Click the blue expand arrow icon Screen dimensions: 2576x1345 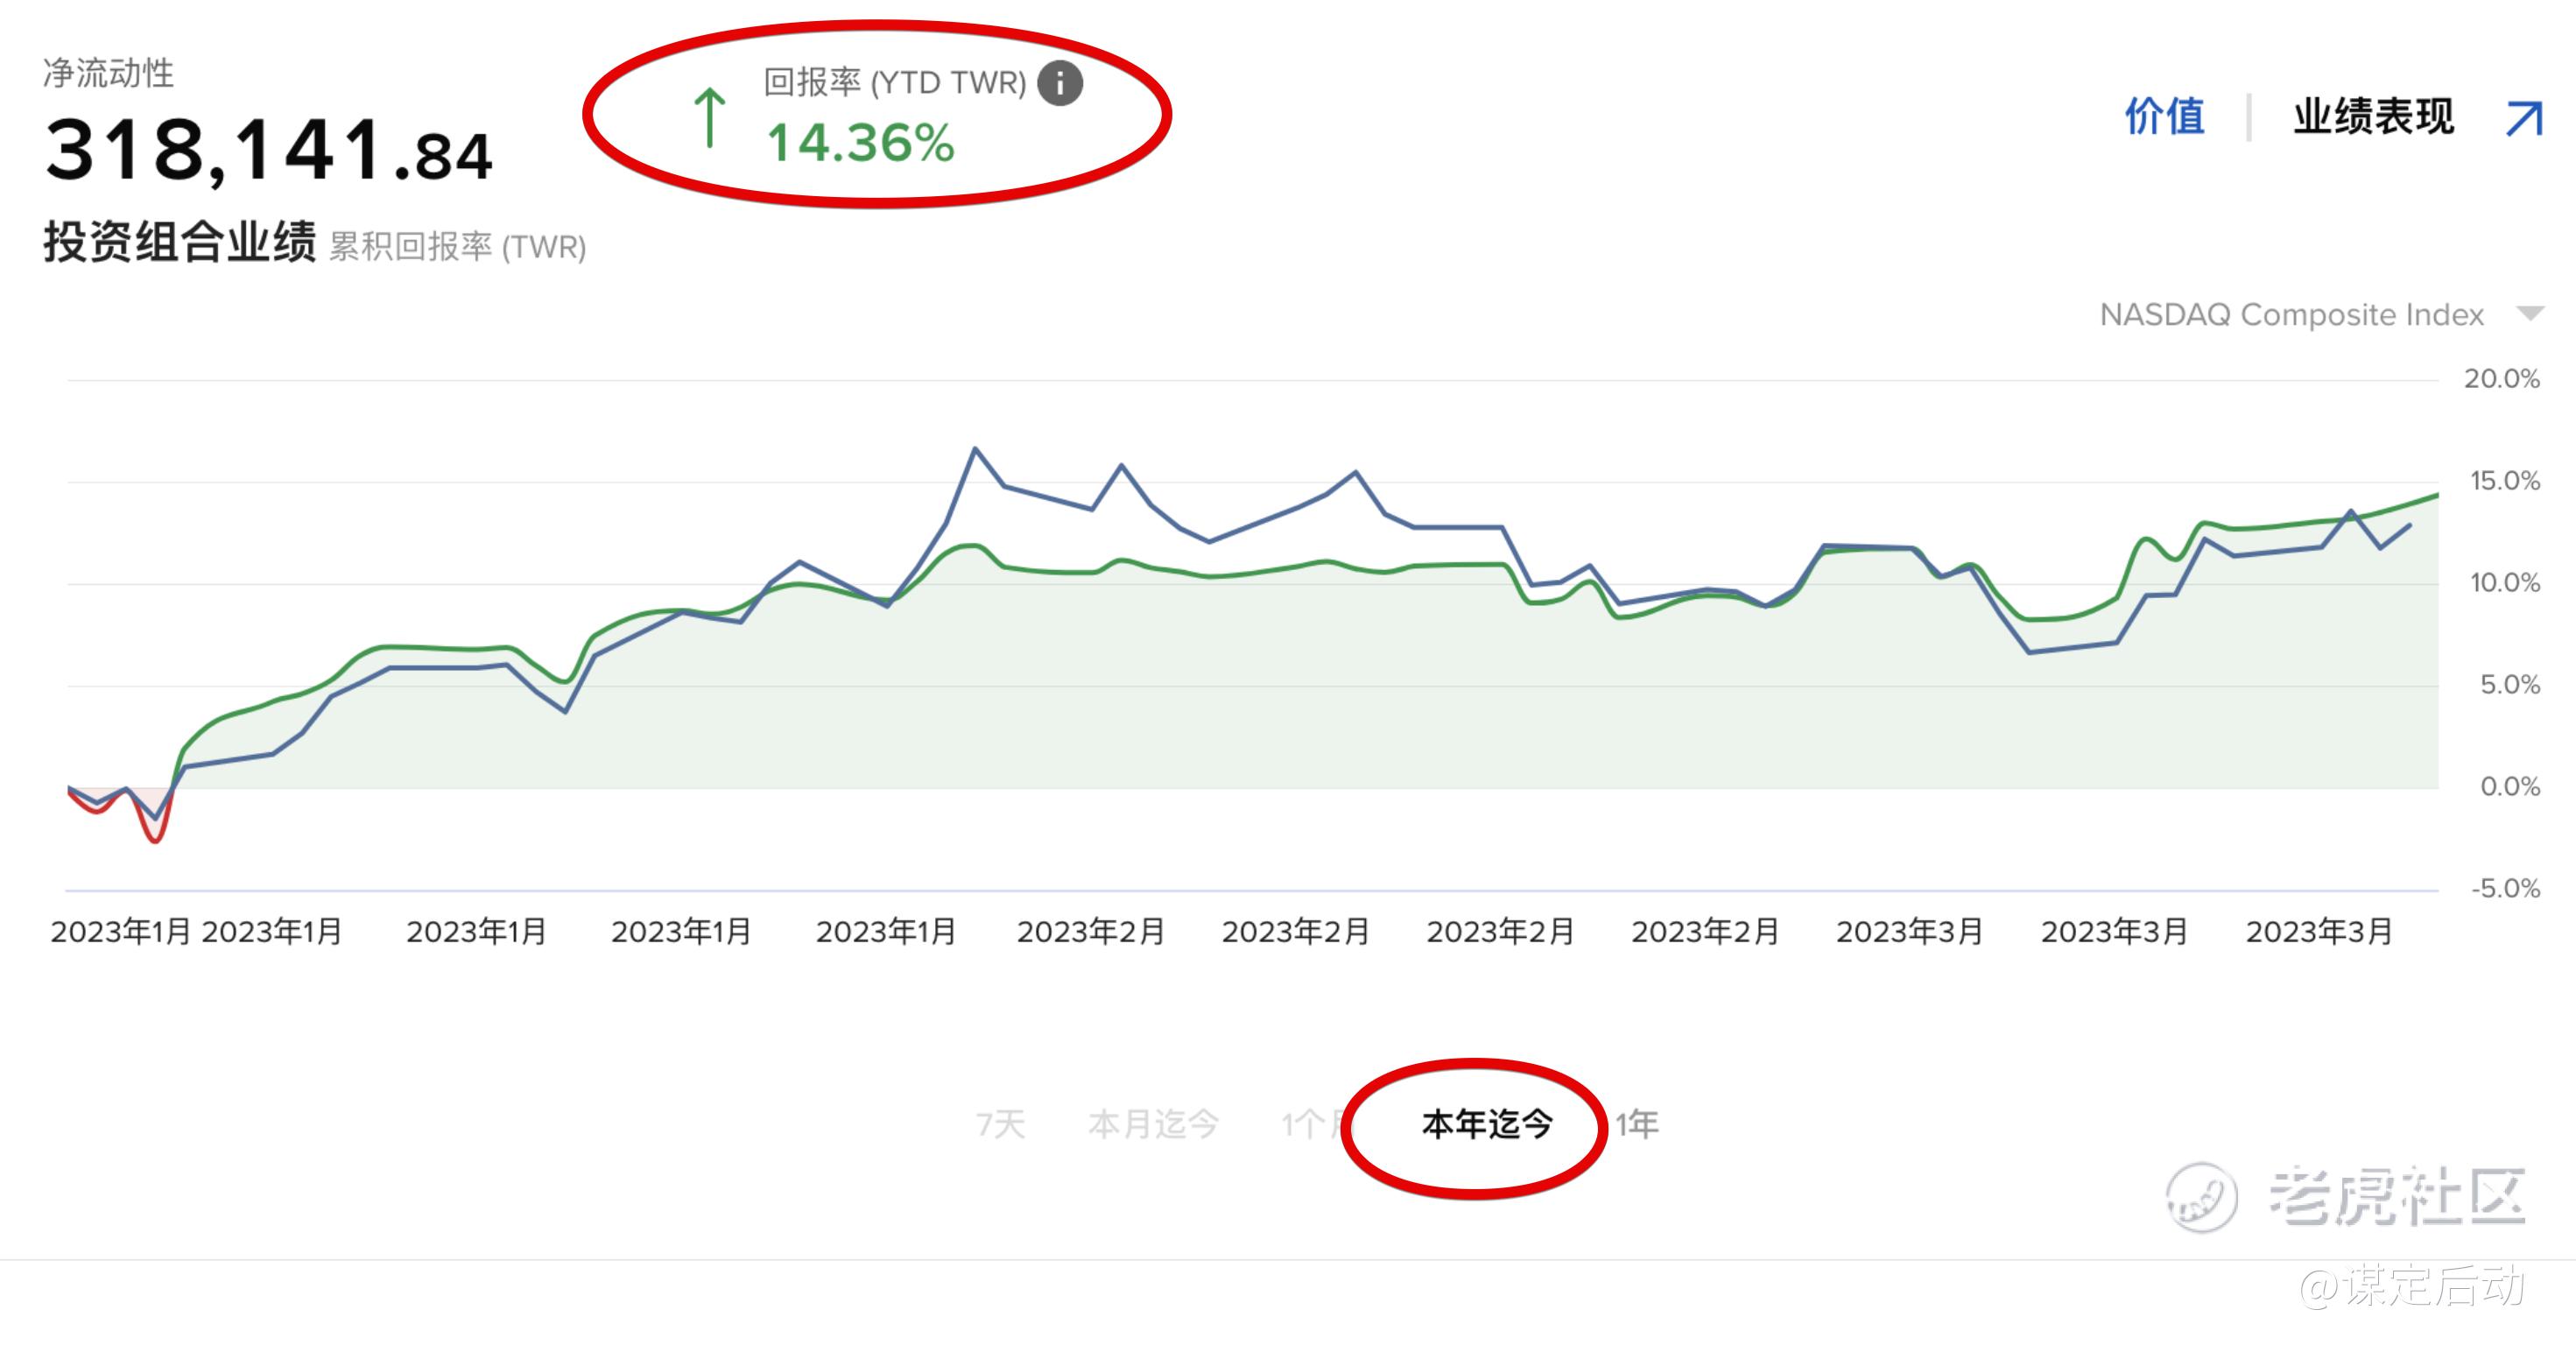click(x=2524, y=118)
